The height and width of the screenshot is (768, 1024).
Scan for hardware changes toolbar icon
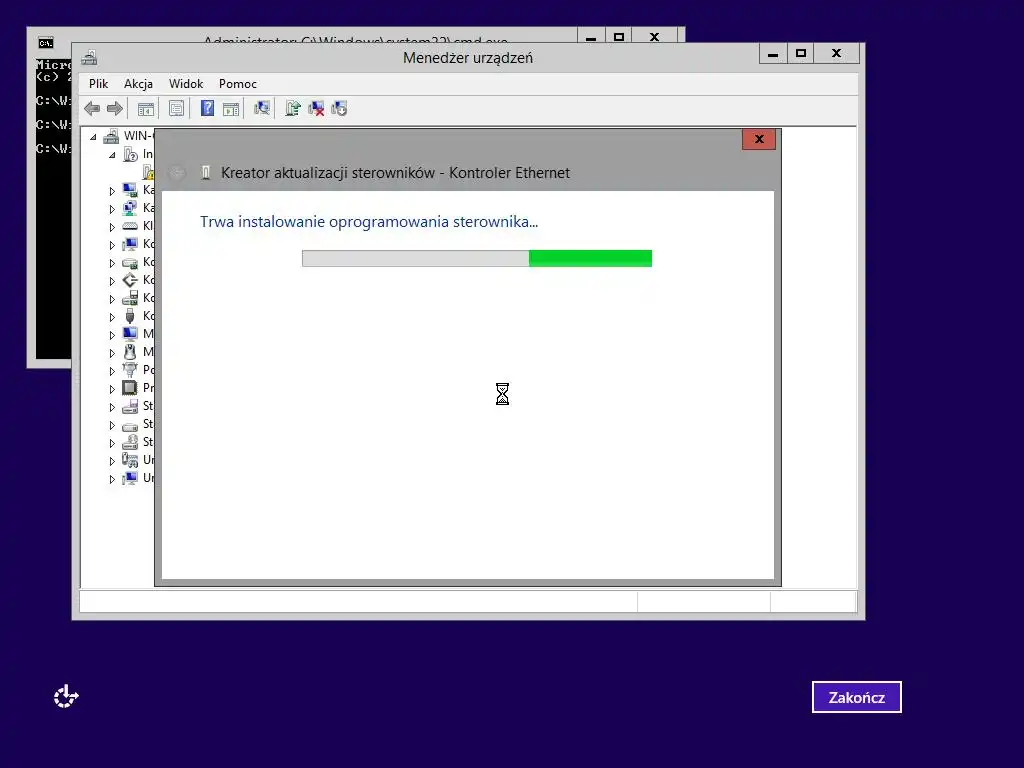tap(262, 108)
